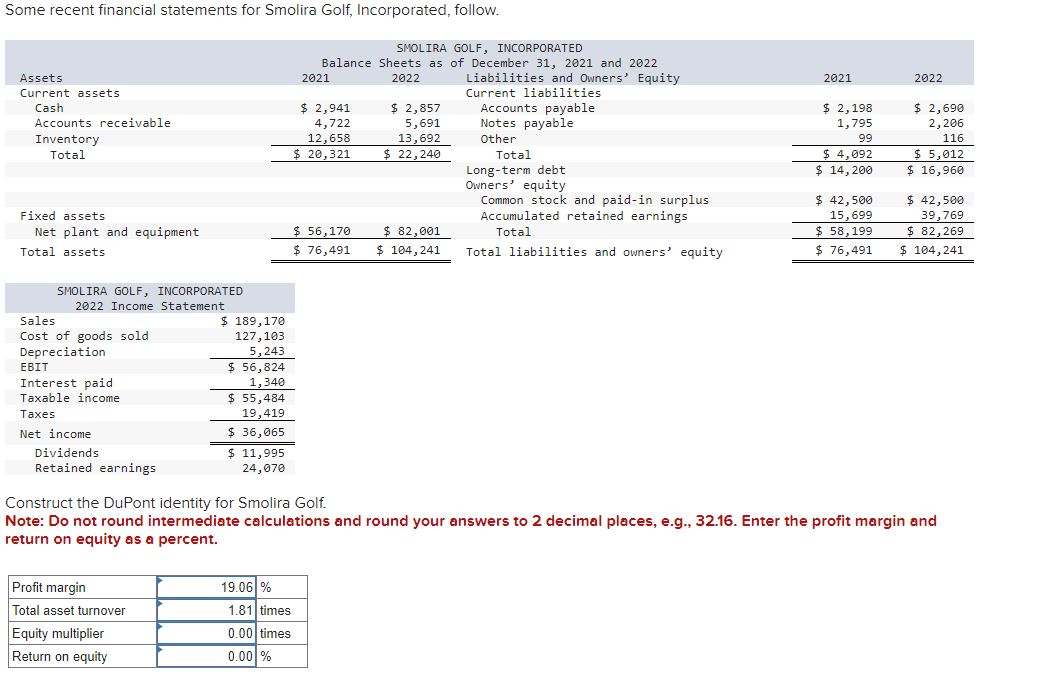Click the Equity multiplier row label
Screen dimensions: 1048x680
[60, 633]
